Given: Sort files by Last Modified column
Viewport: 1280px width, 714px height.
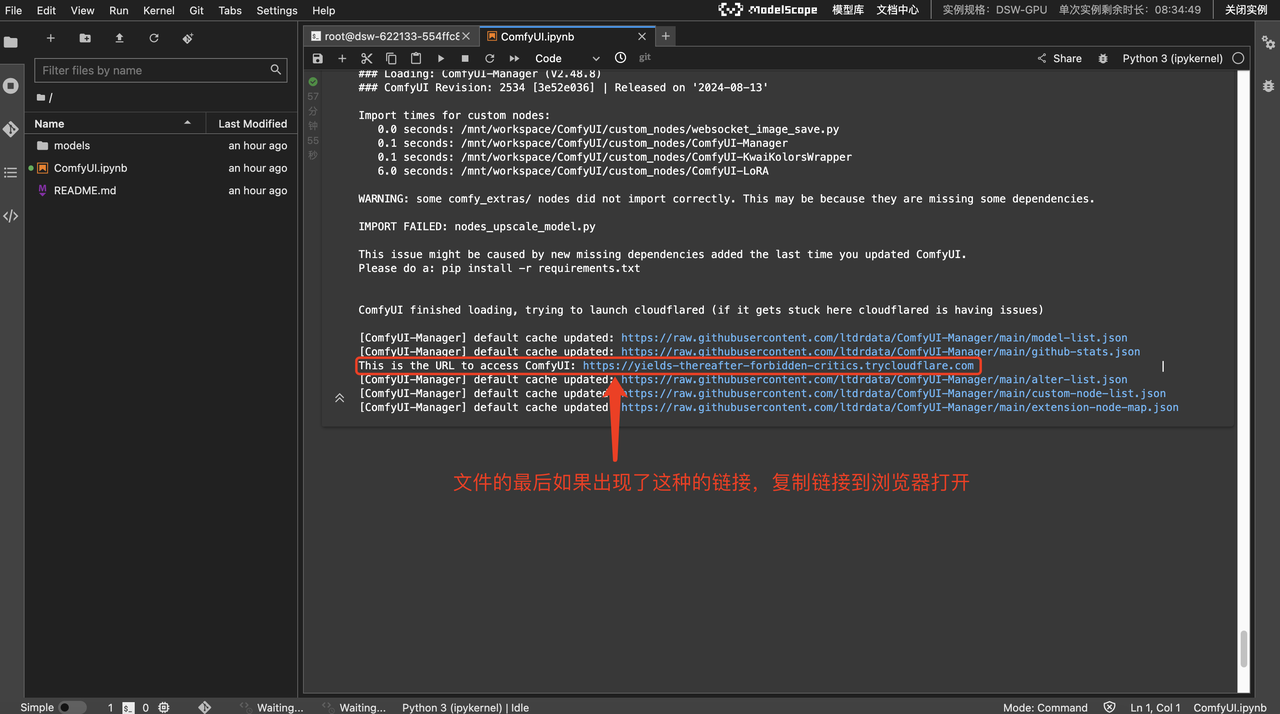Looking at the screenshot, I should pyautogui.click(x=252, y=123).
